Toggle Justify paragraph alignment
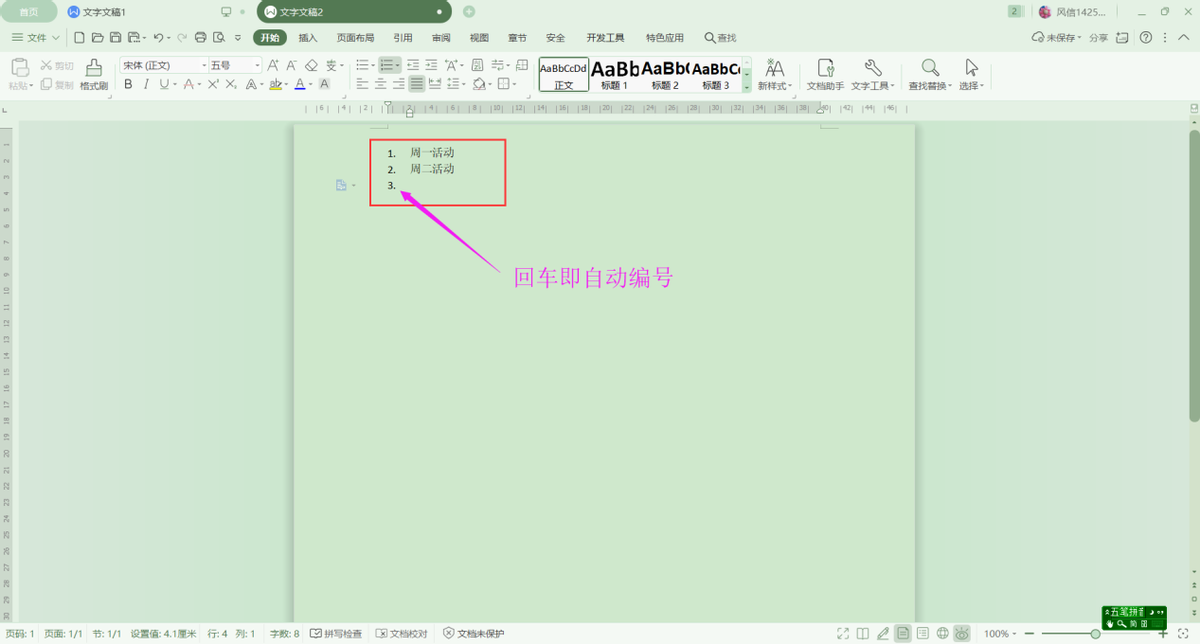 click(x=416, y=85)
